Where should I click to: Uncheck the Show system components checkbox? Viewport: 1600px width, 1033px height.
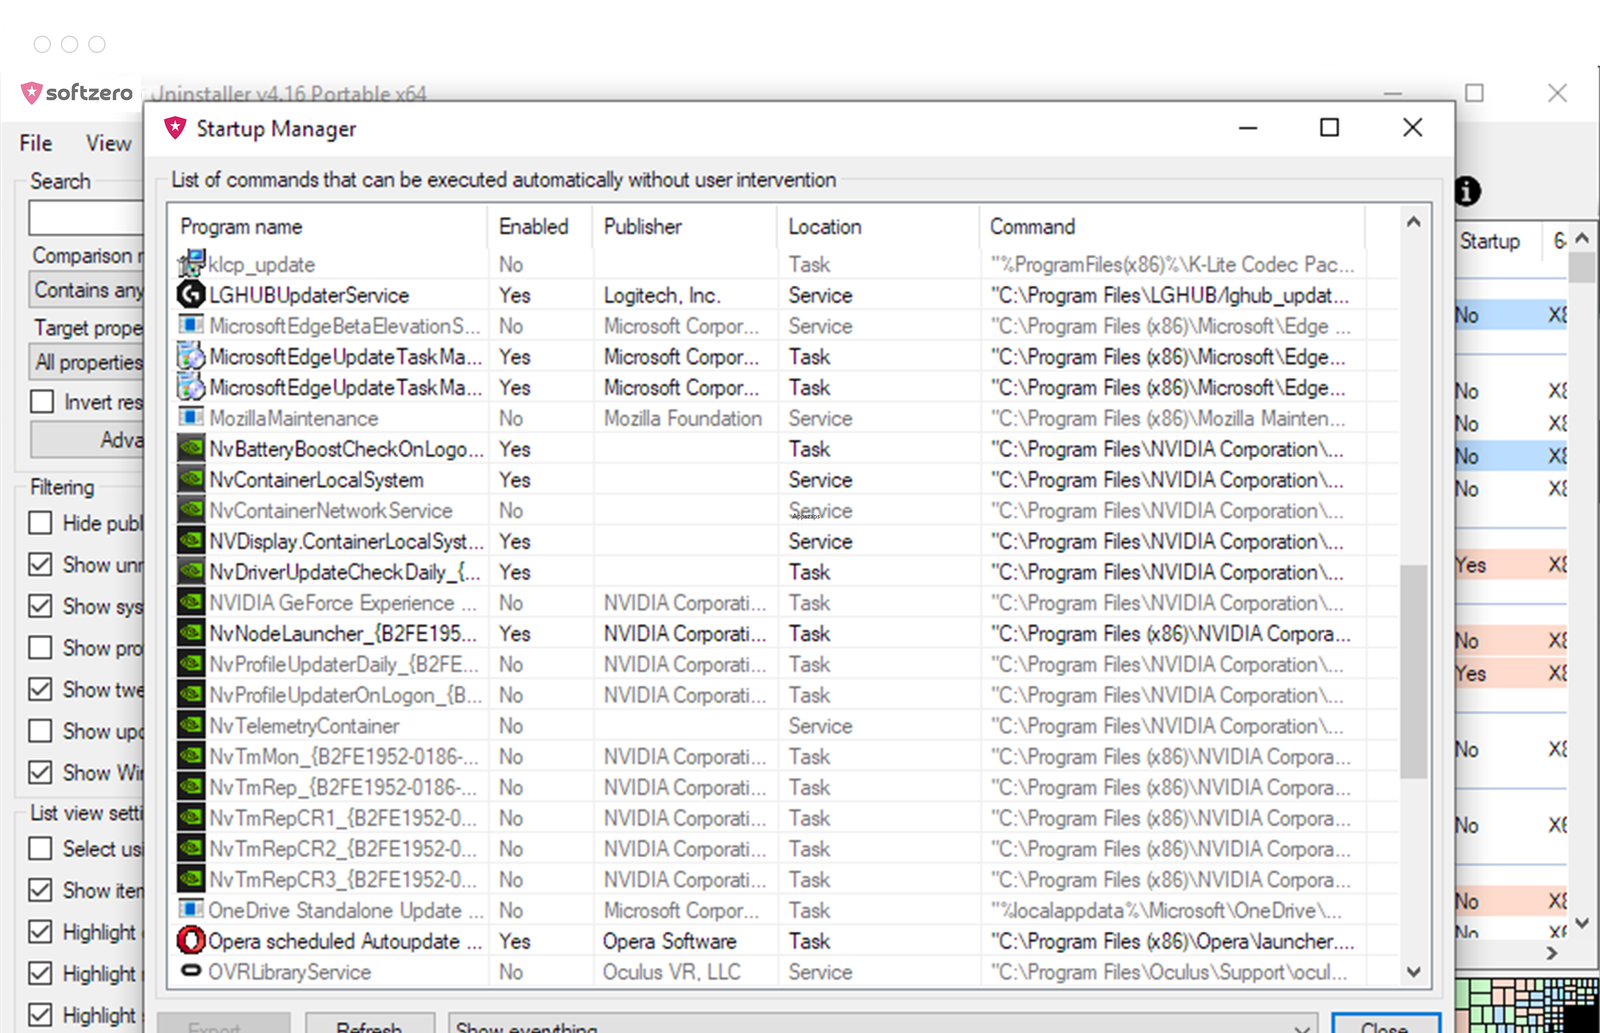(40, 606)
